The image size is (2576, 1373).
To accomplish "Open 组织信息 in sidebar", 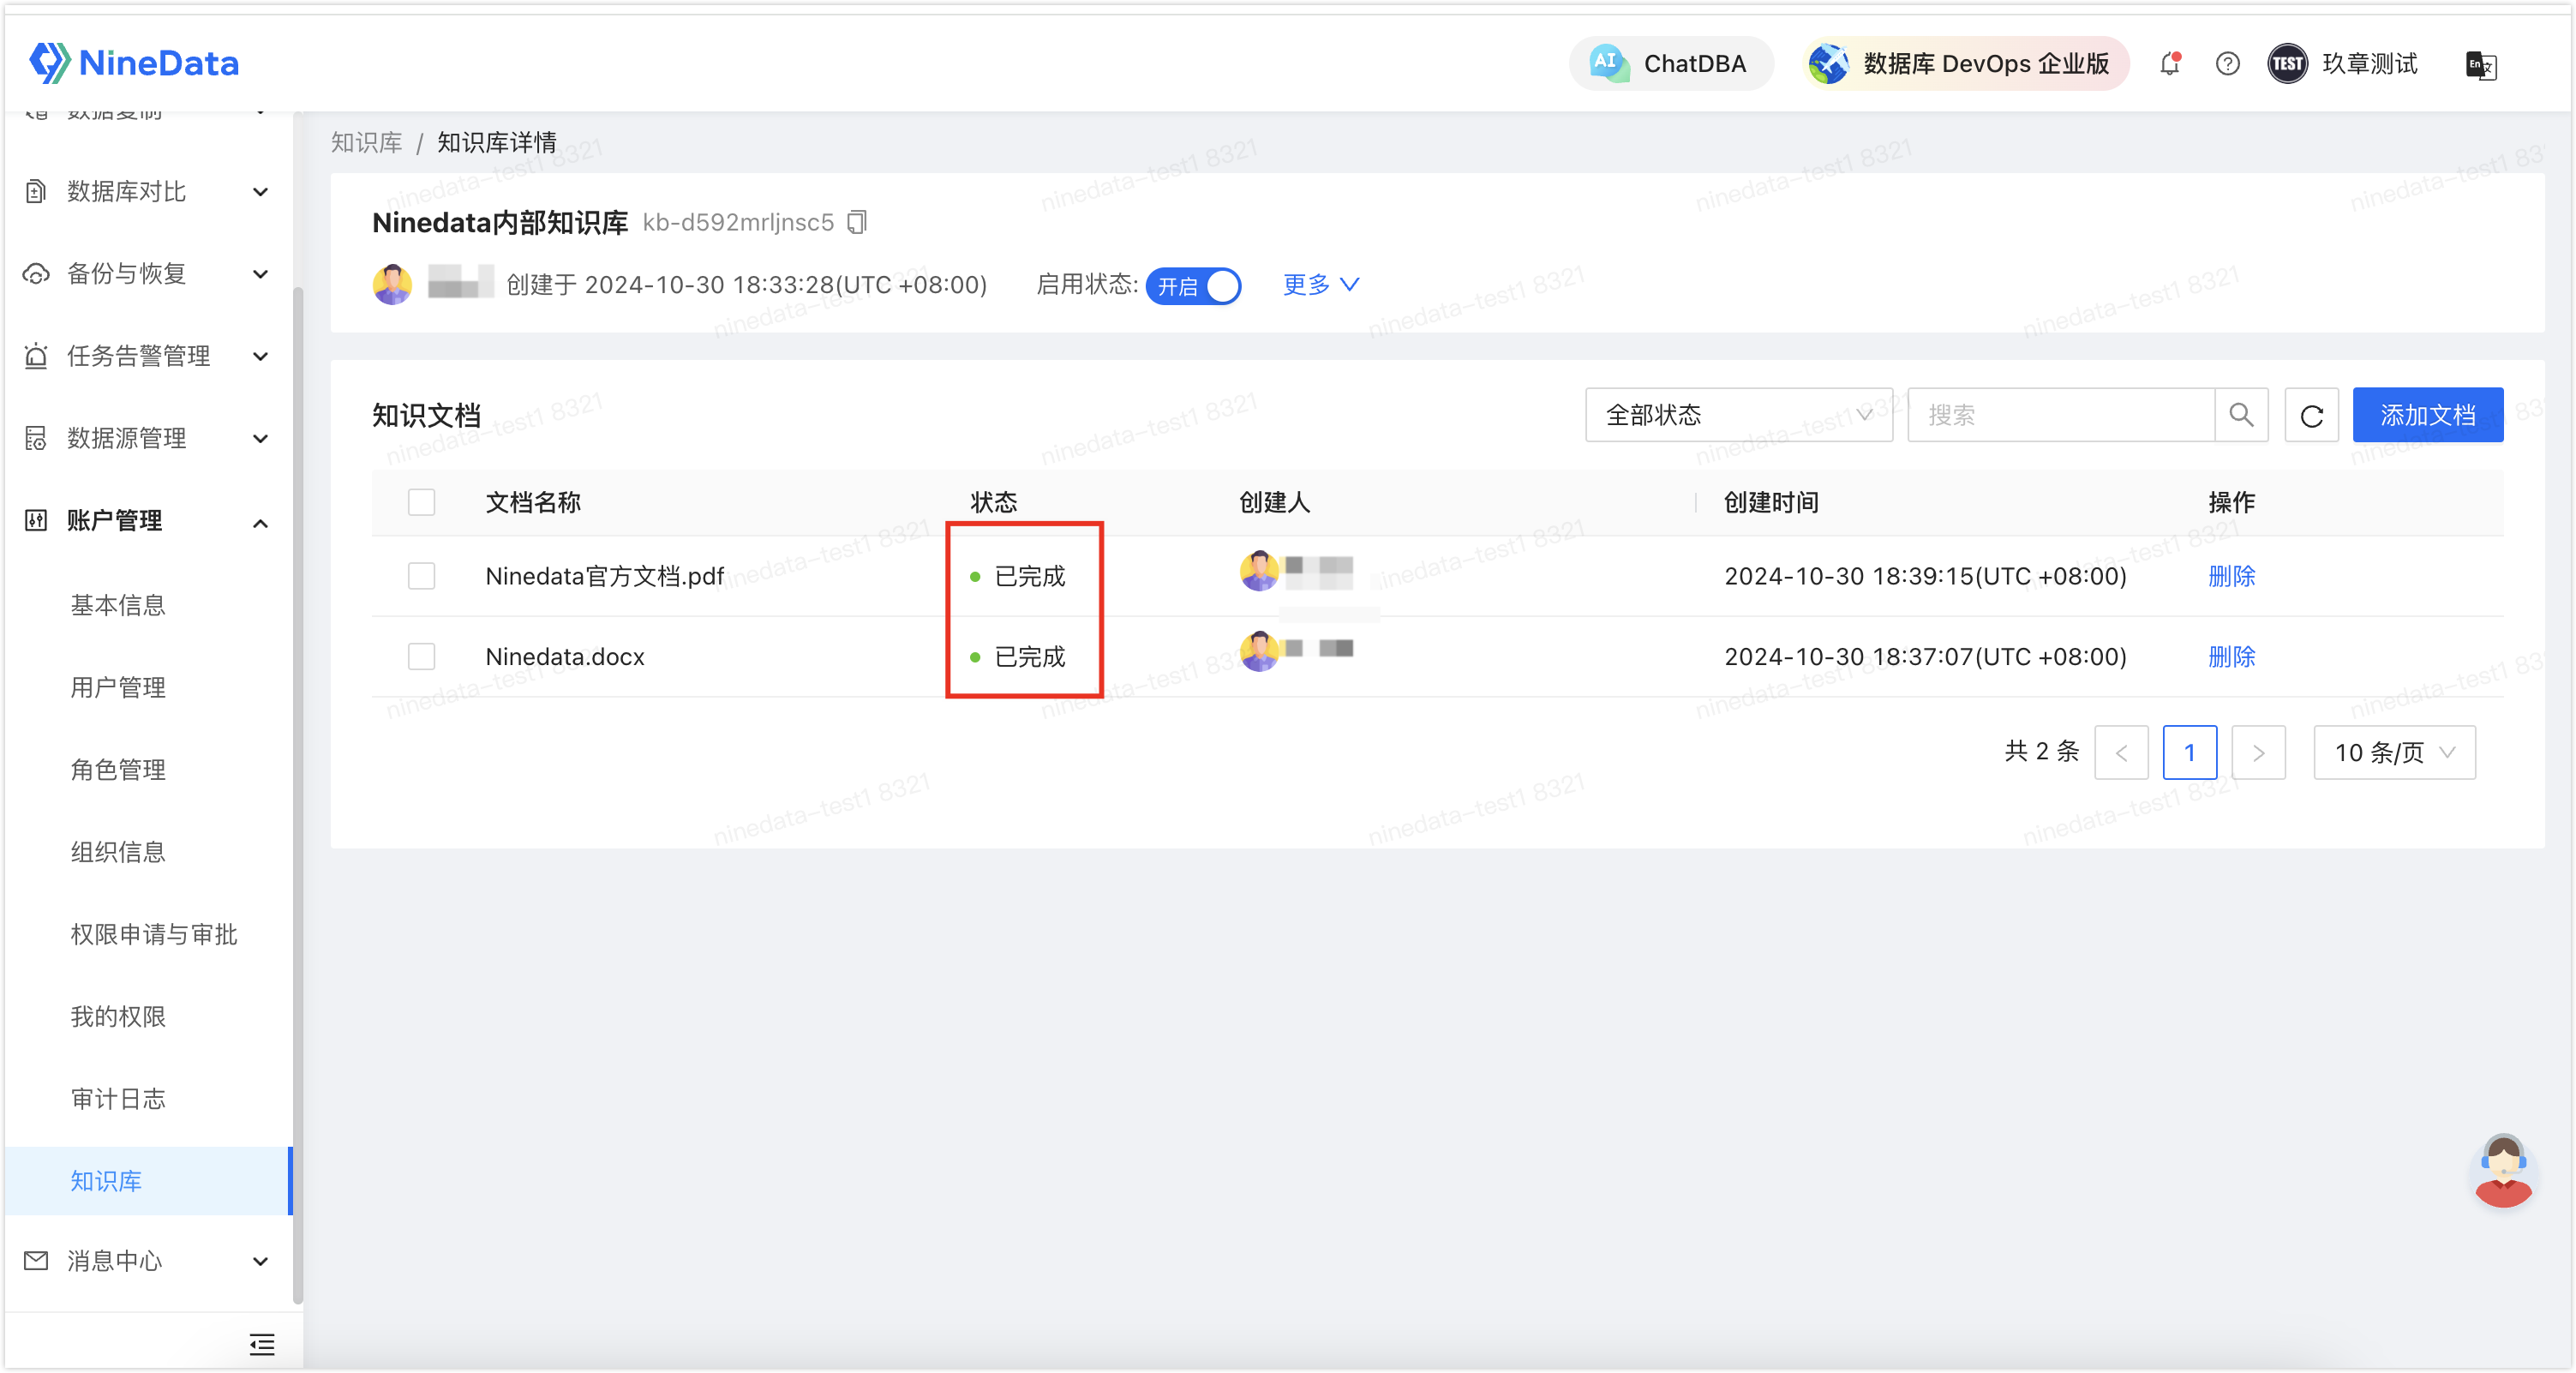I will click(118, 851).
